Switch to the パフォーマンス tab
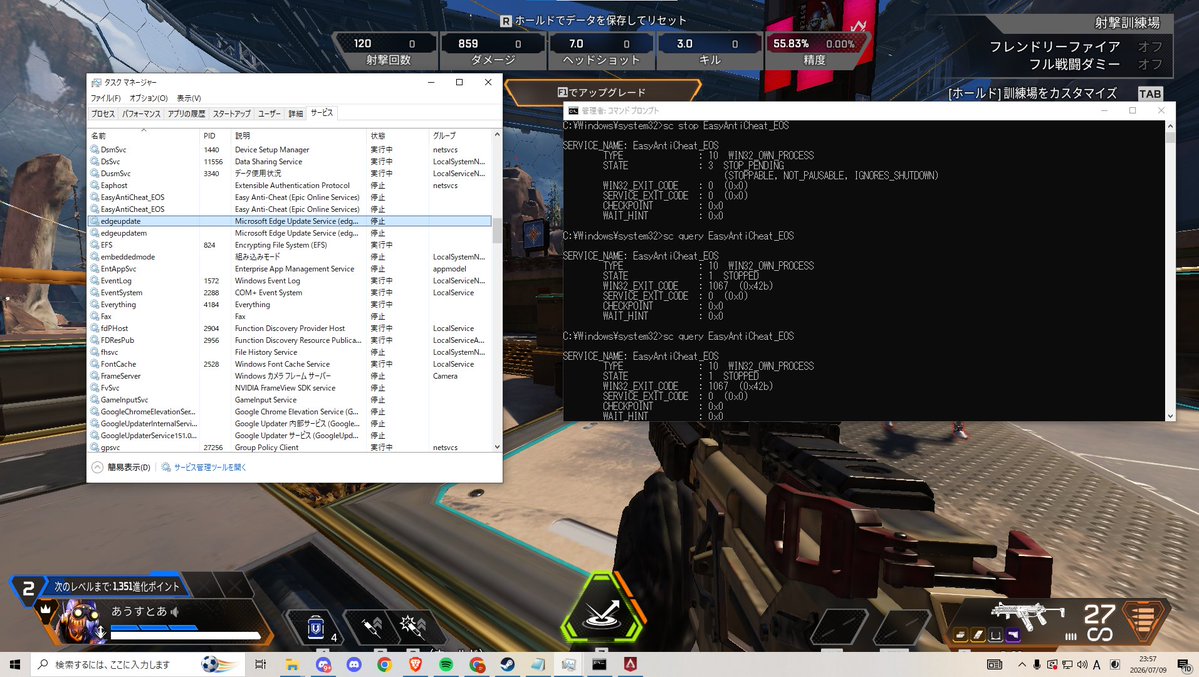 tap(141, 113)
